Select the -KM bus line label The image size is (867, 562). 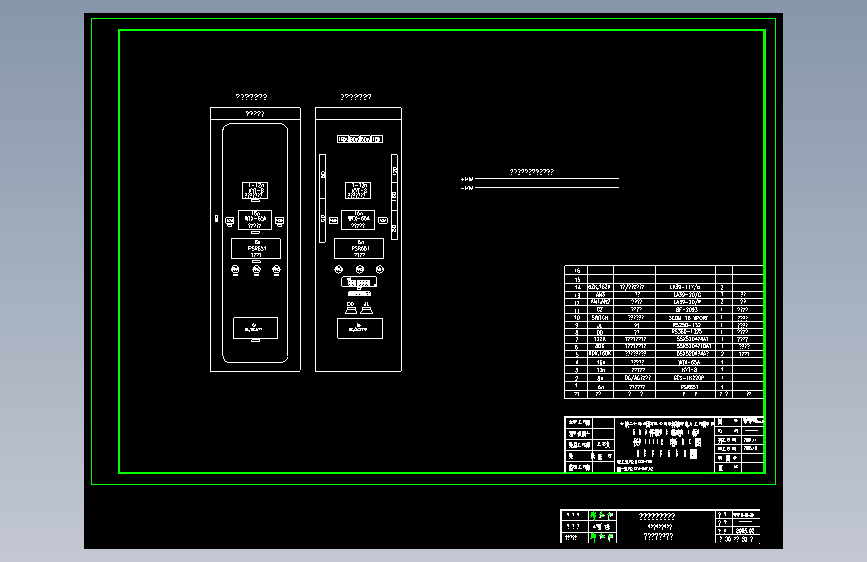tap(467, 188)
